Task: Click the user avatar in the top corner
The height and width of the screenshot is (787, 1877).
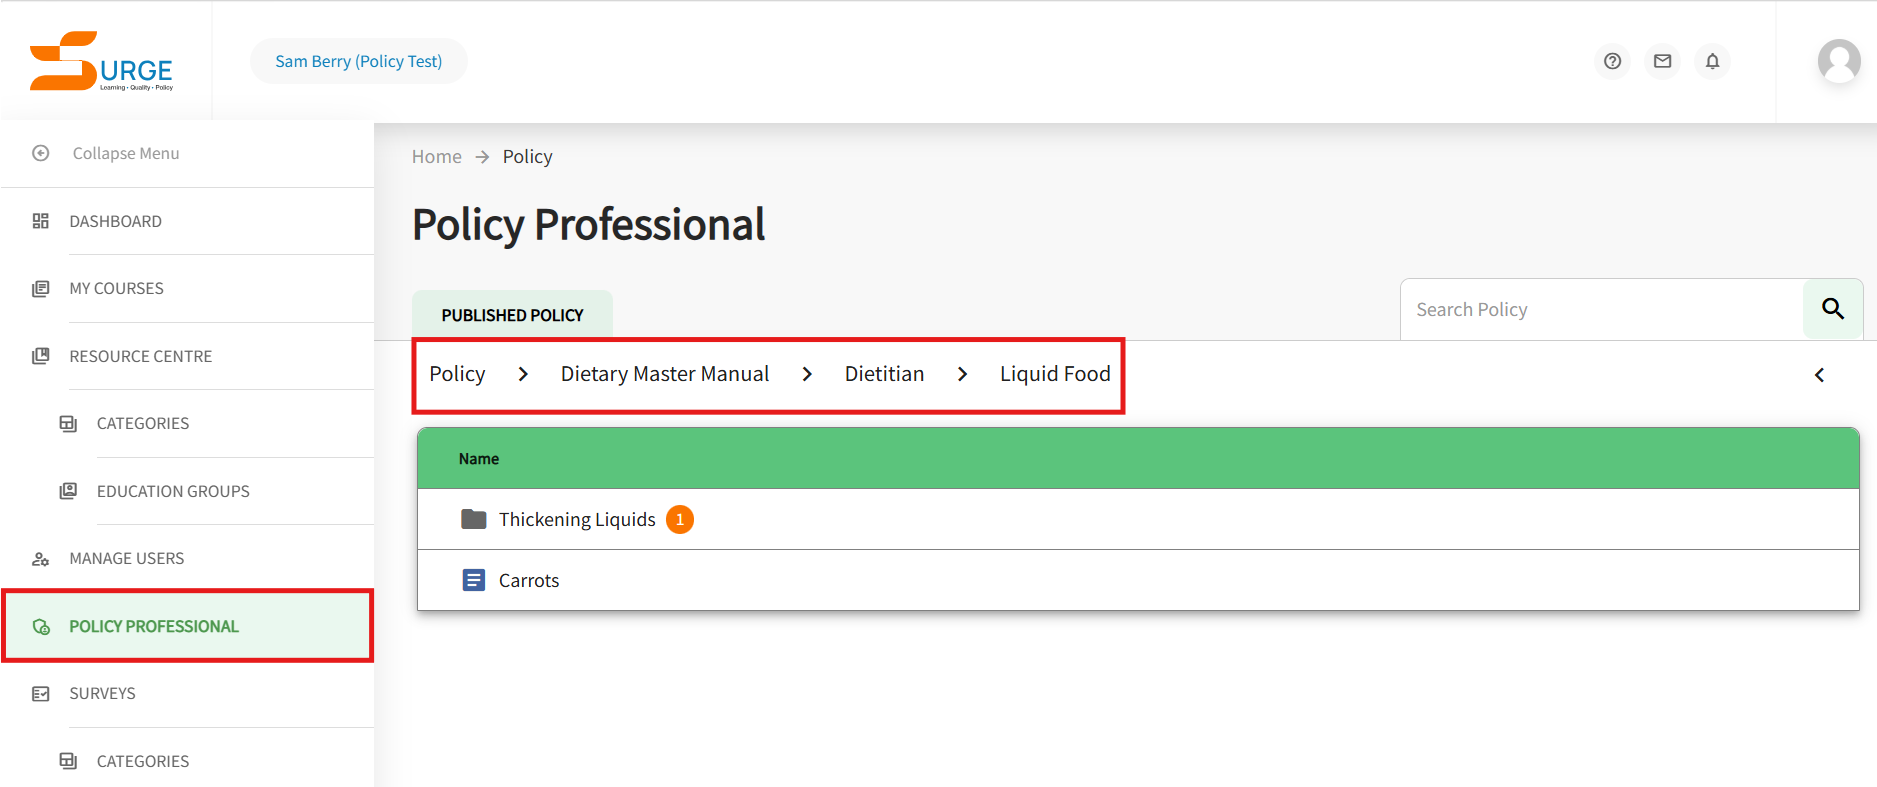Action: pos(1839,61)
